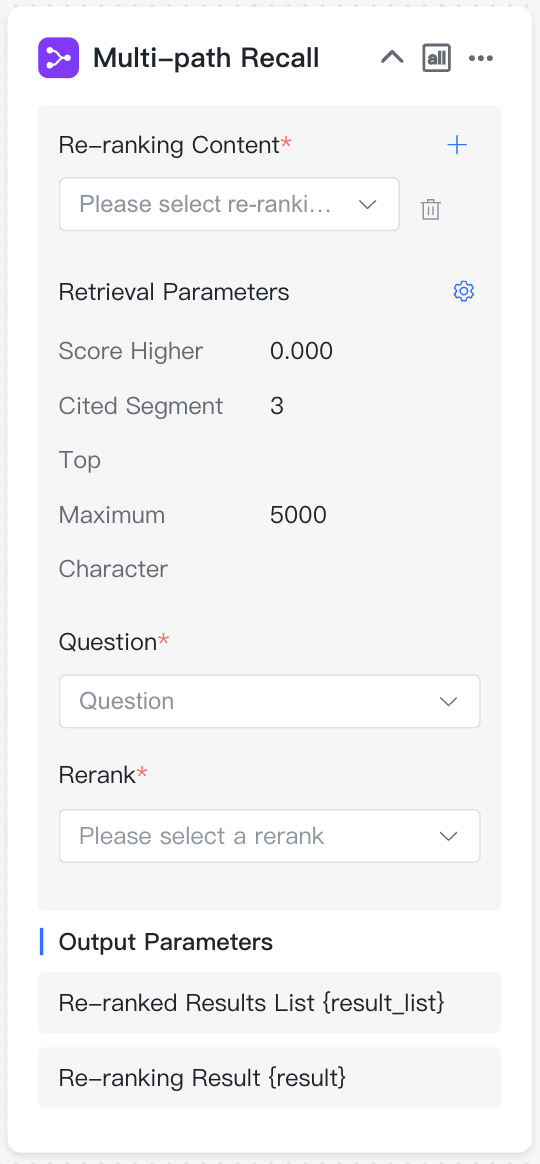Viewport: 540px width, 1164px height.
Task: Expand the Question dropdown
Action: click(x=270, y=702)
